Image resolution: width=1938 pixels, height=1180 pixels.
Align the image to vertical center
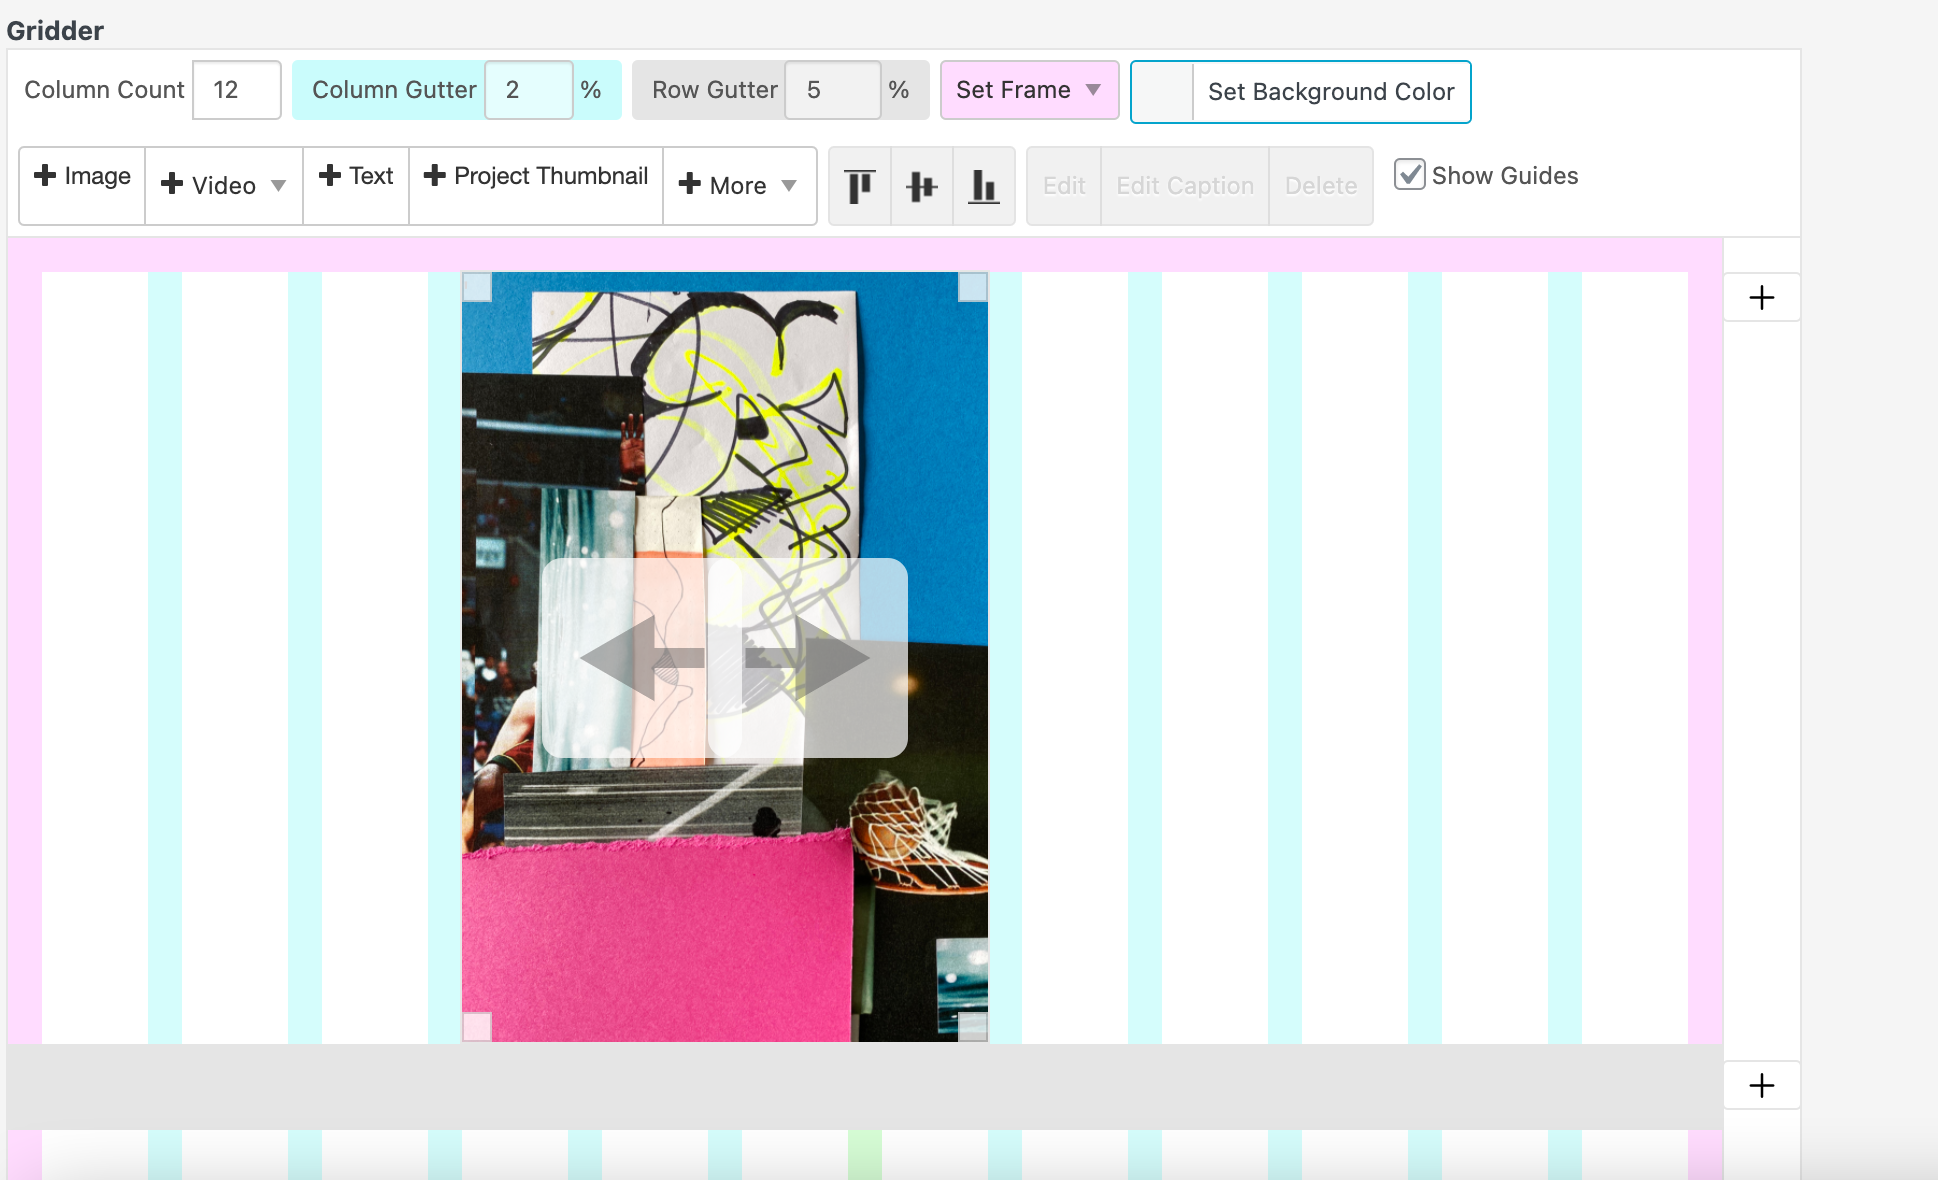pyautogui.click(x=921, y=186)
